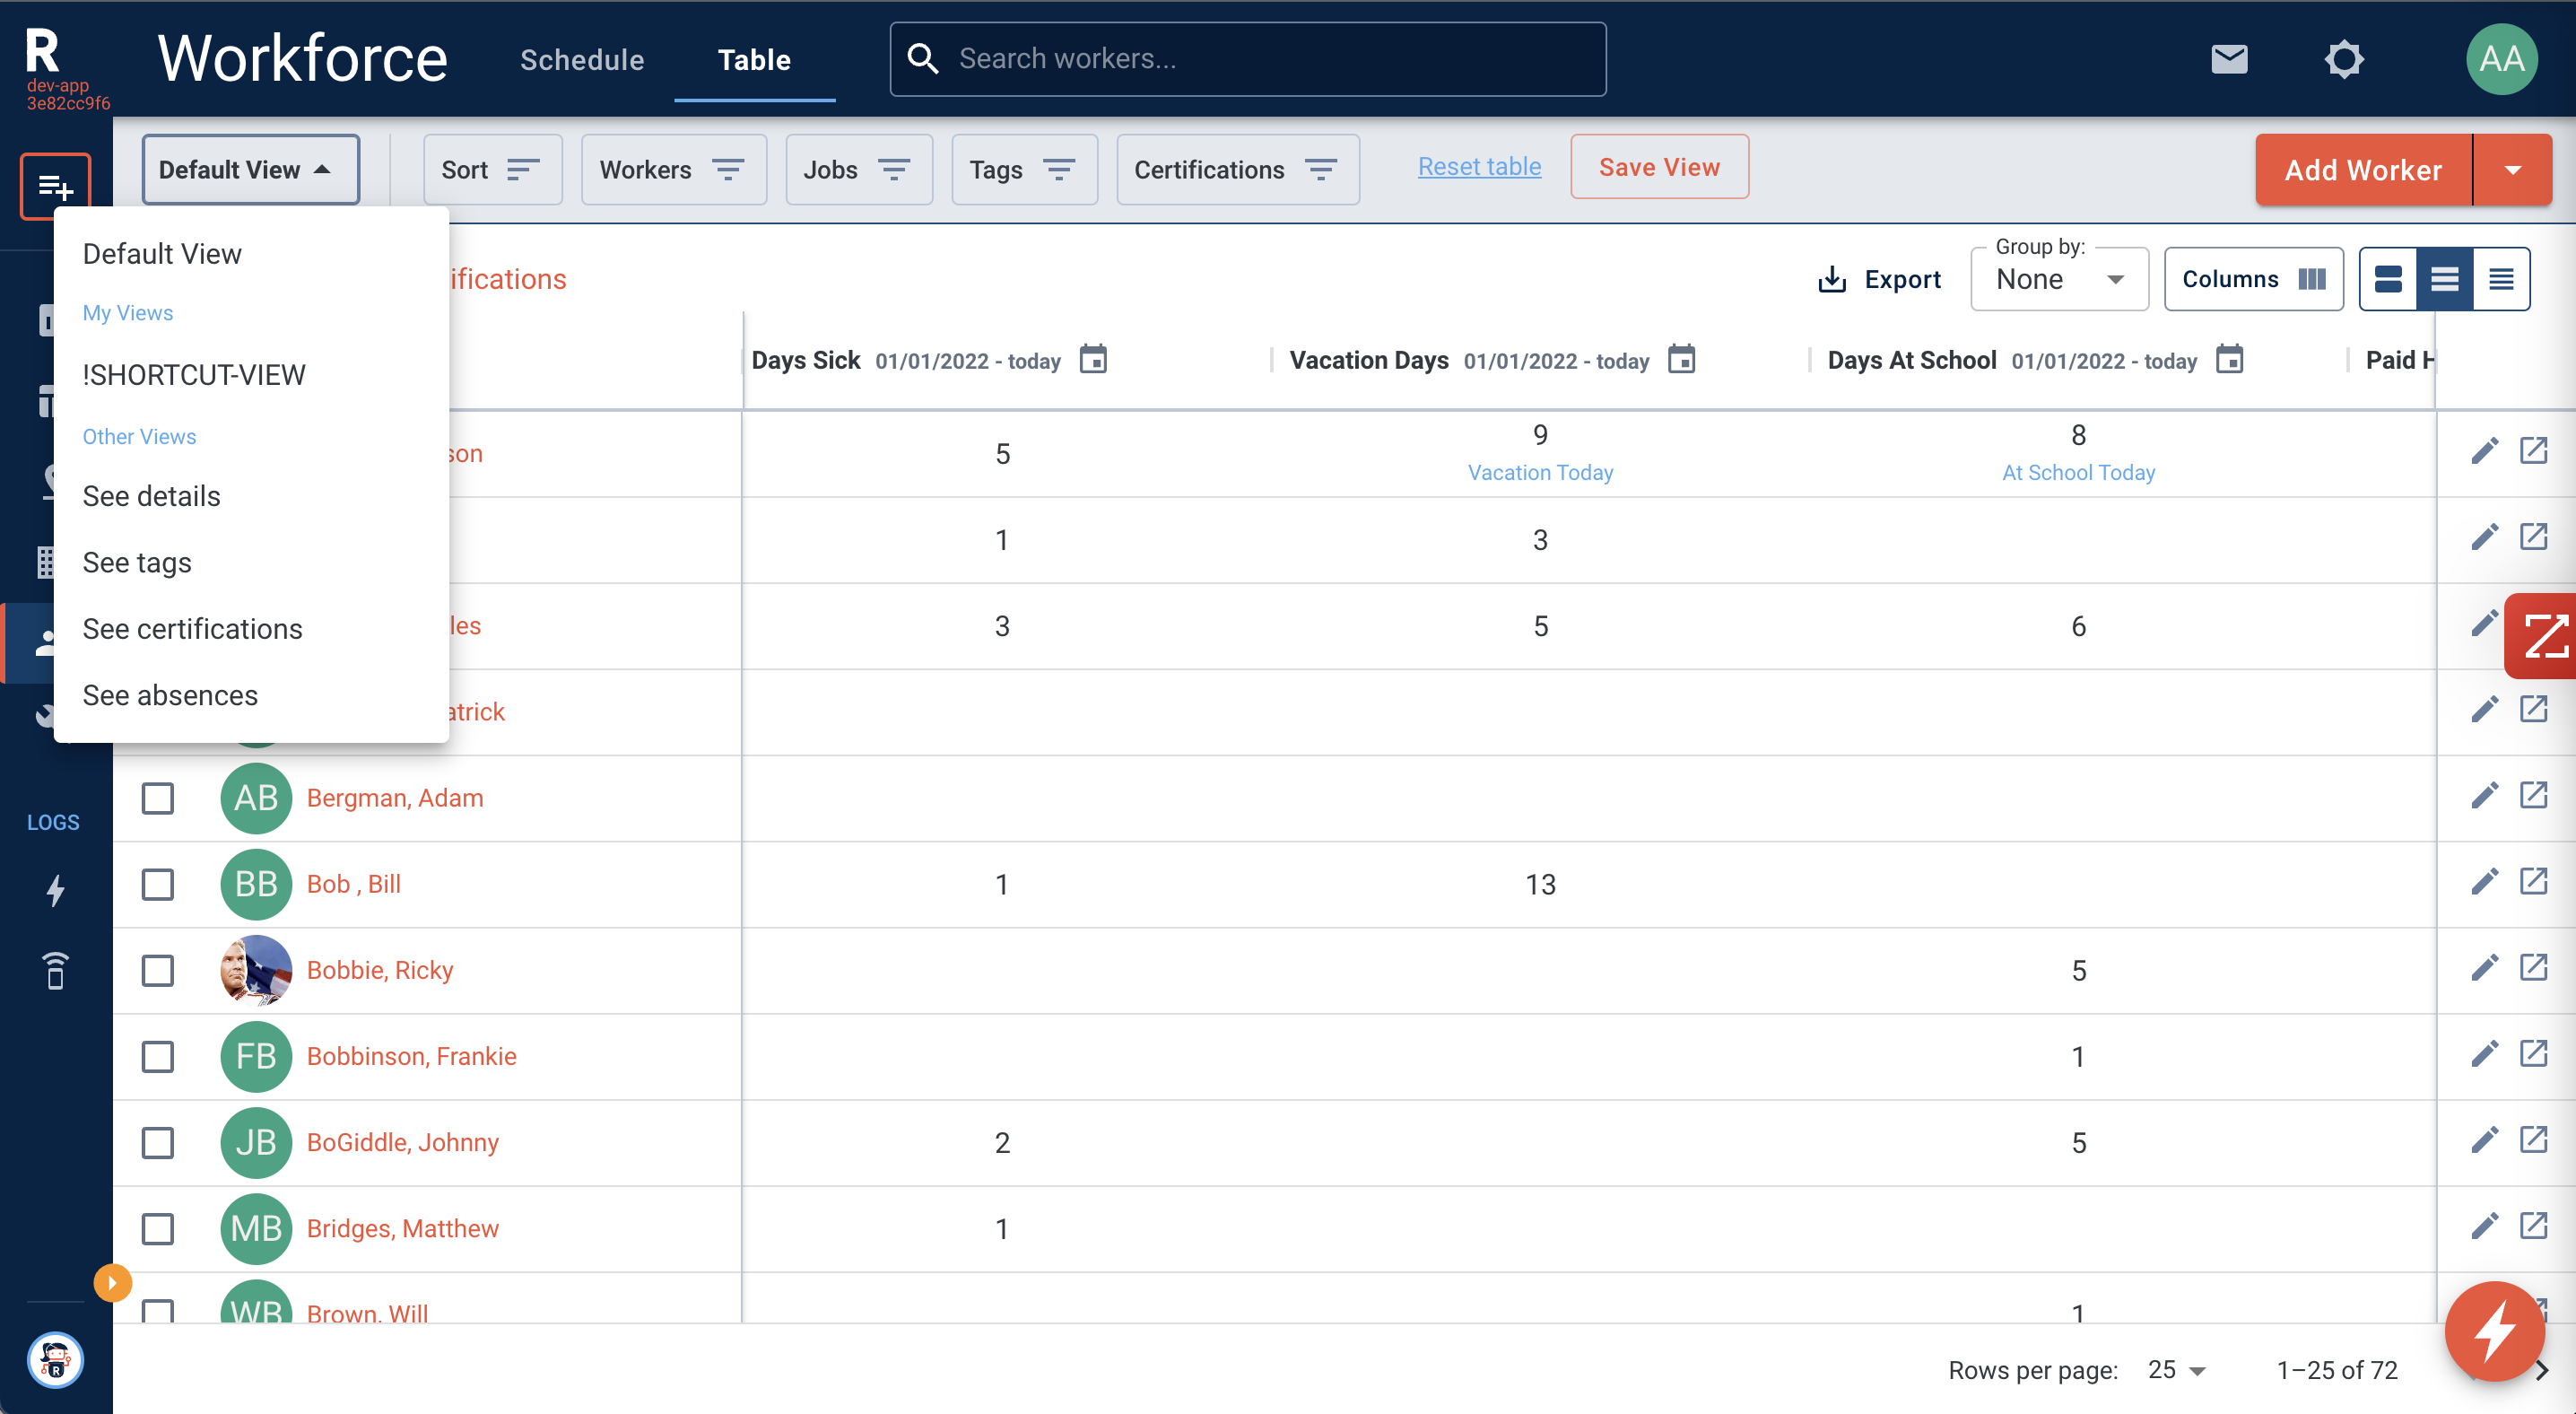Screen dimensions: 2576x1414
Task: Open Bob, Bill in a new window
Action: click(x=2532, y=882)
